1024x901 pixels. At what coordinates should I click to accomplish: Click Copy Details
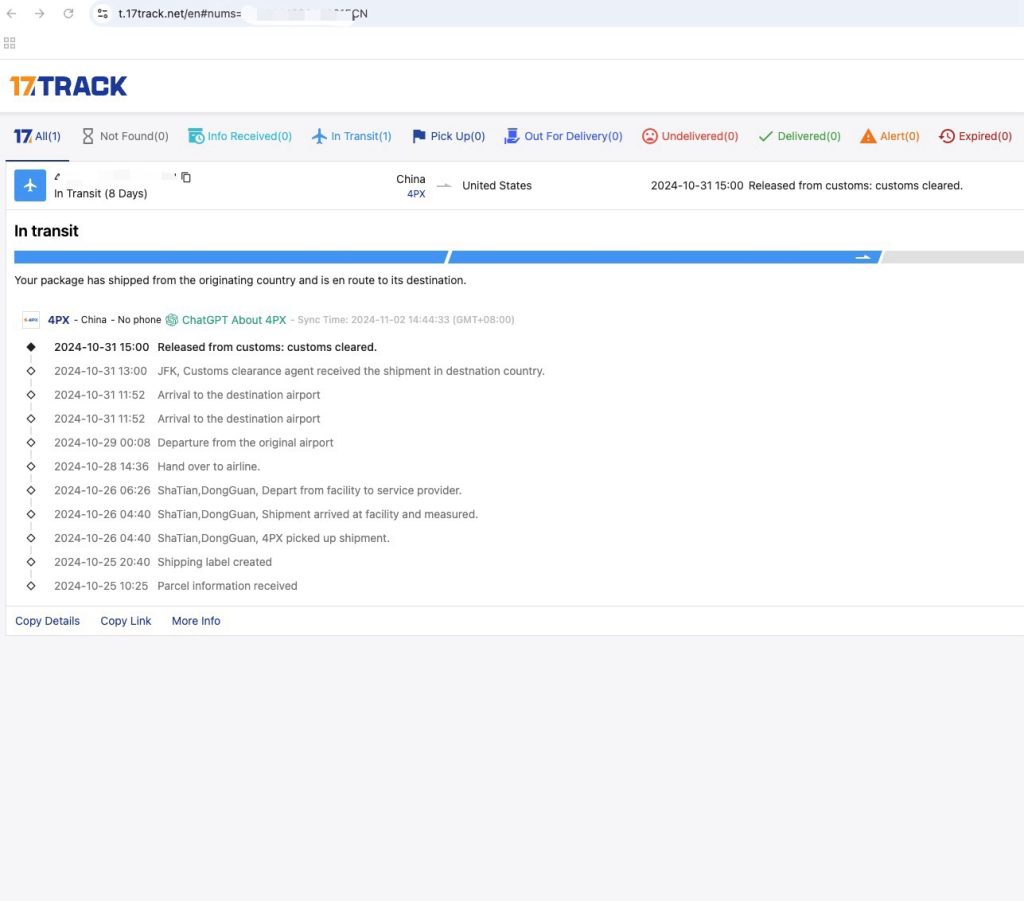48,621
